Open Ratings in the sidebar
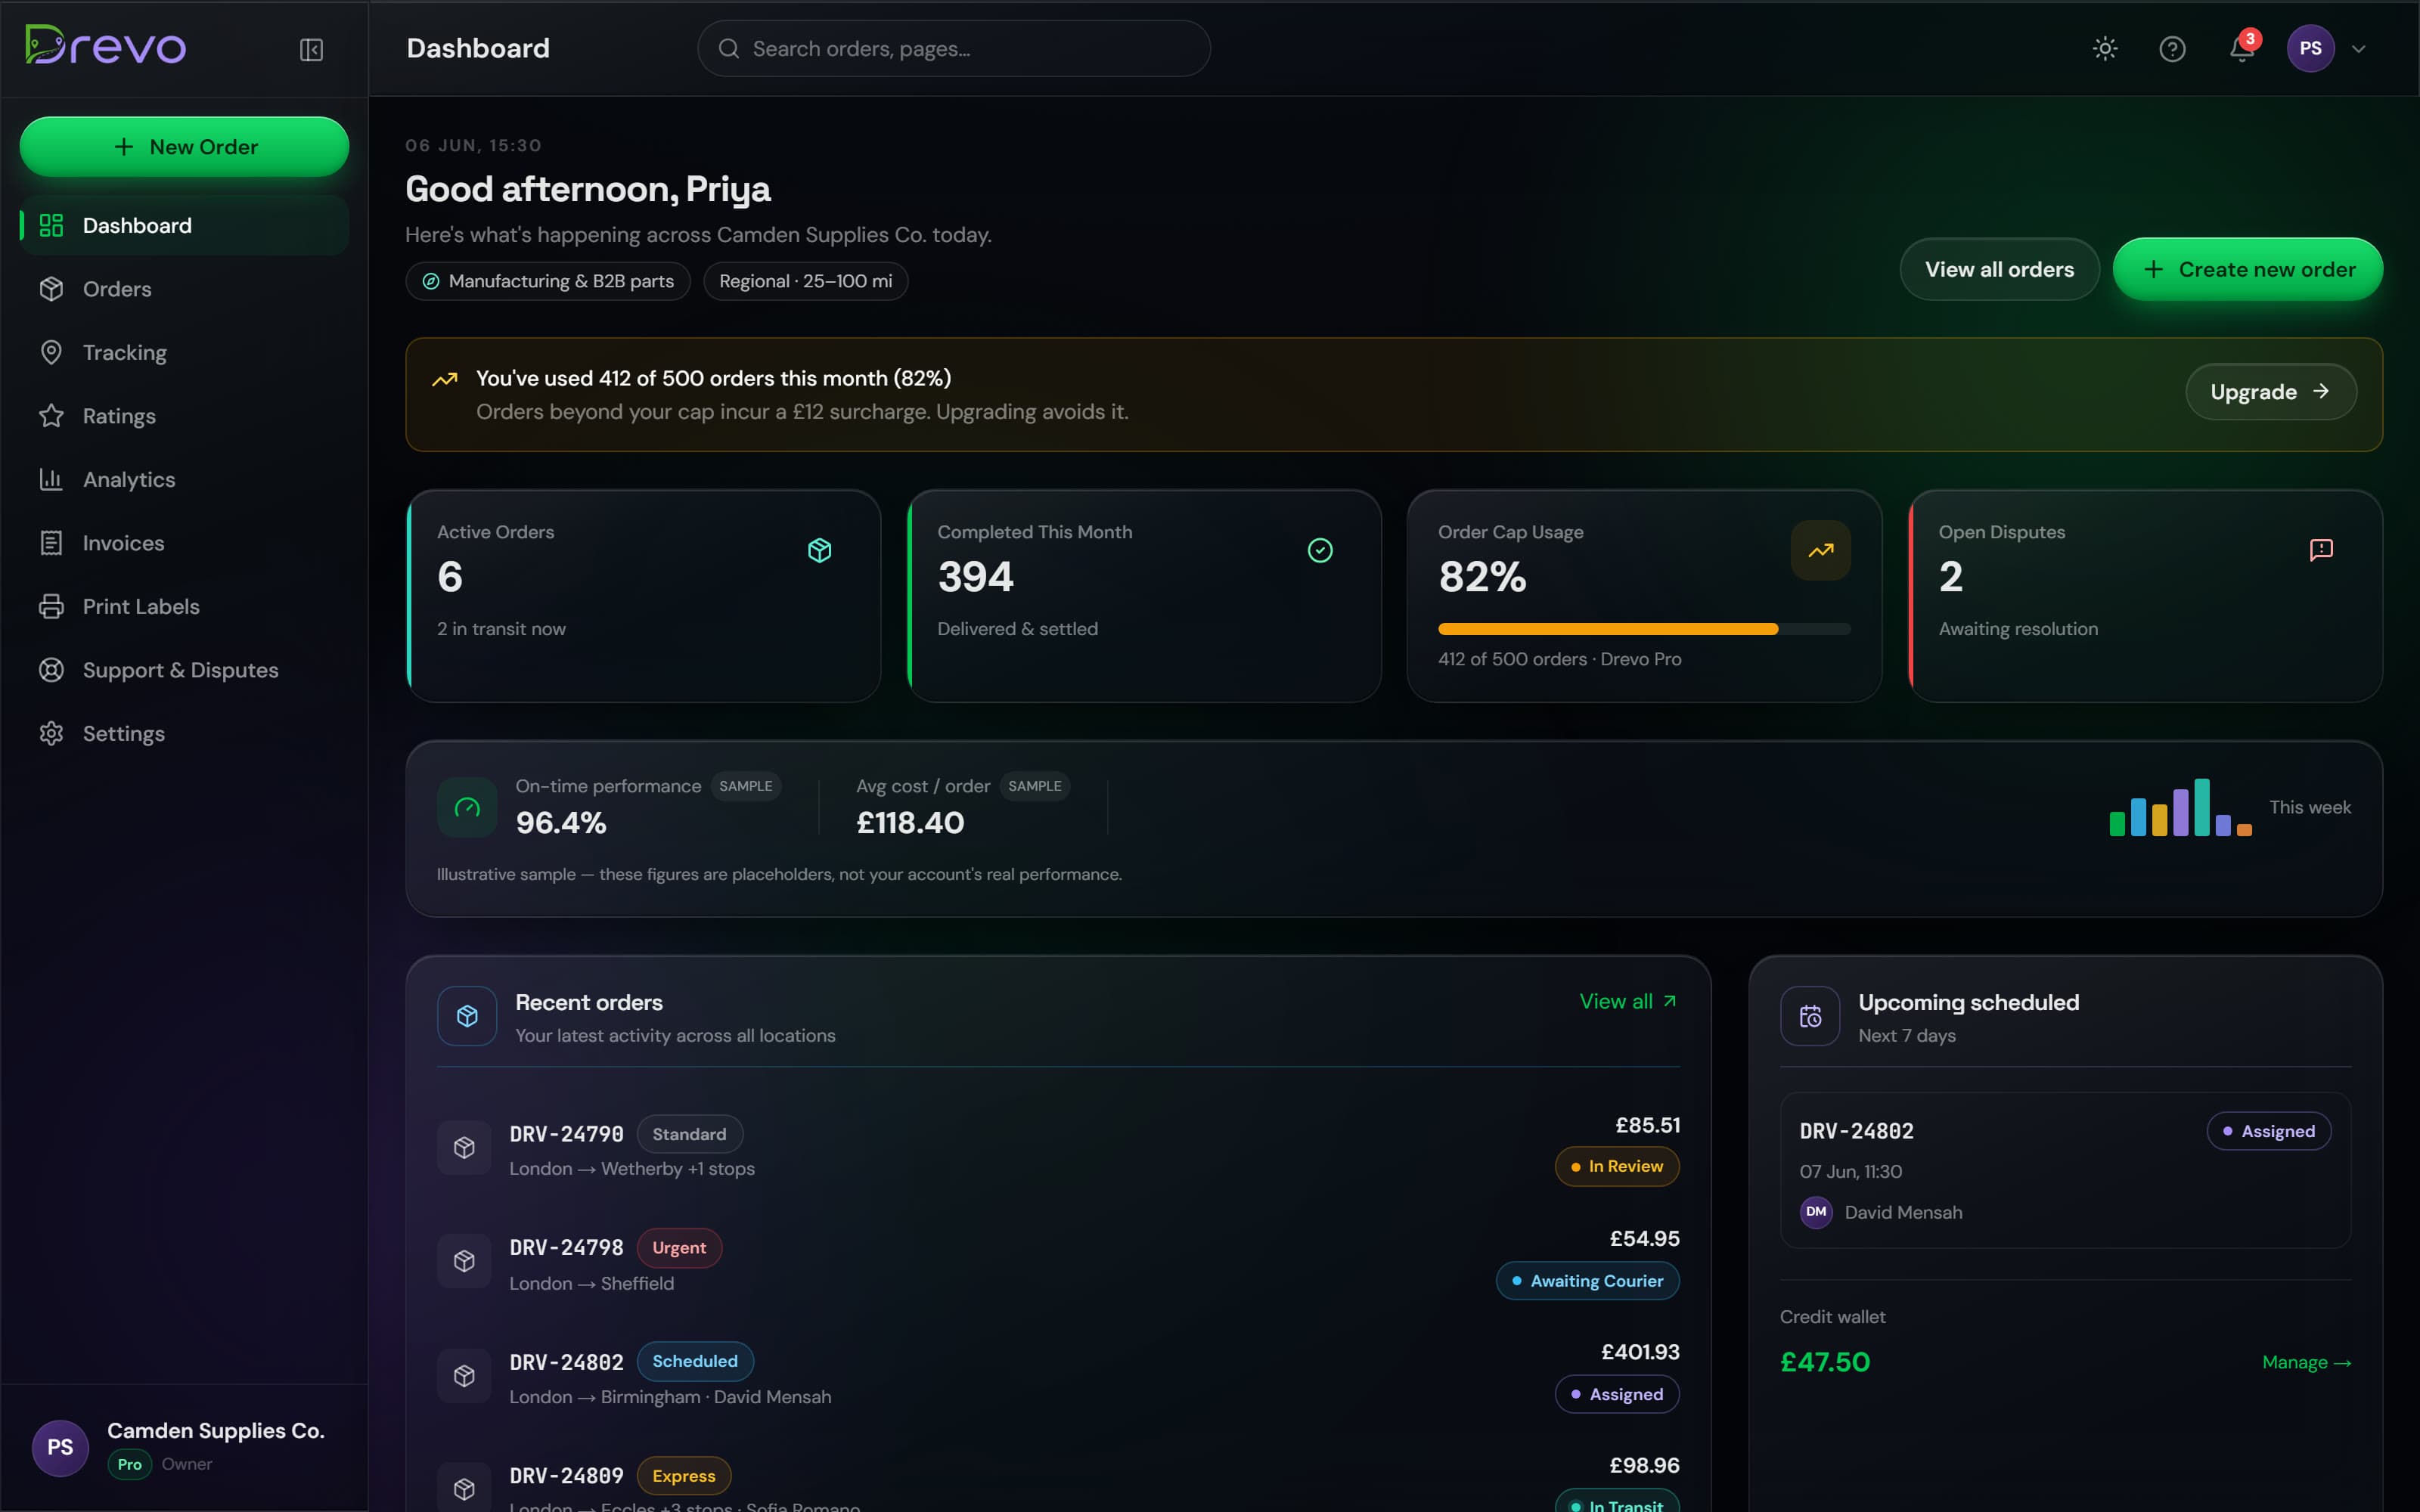The image size is (2420, 1512). click(184, 416)
